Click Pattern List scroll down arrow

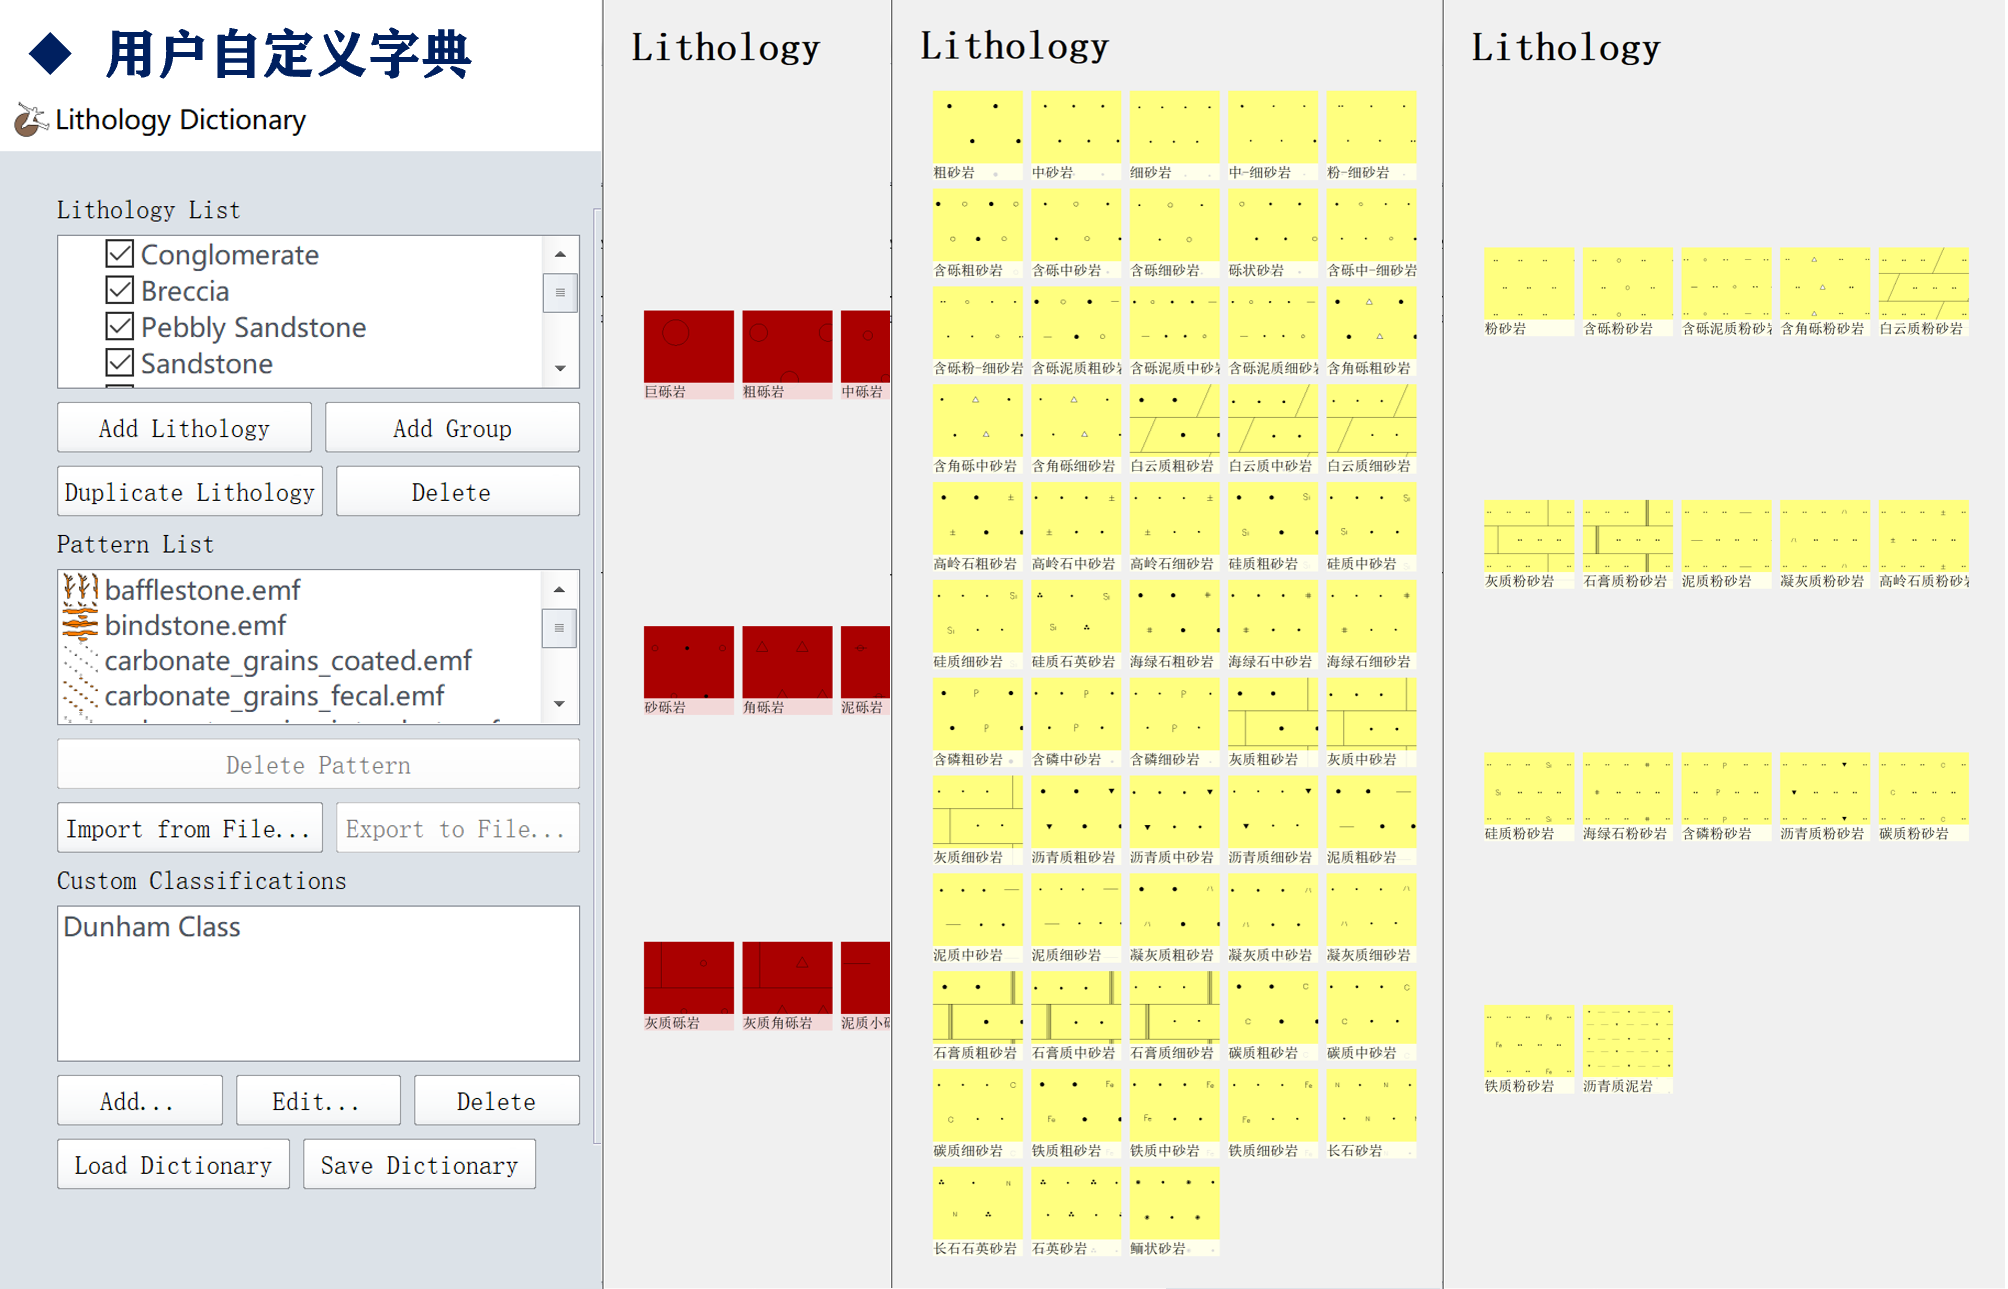pos(560,704)
